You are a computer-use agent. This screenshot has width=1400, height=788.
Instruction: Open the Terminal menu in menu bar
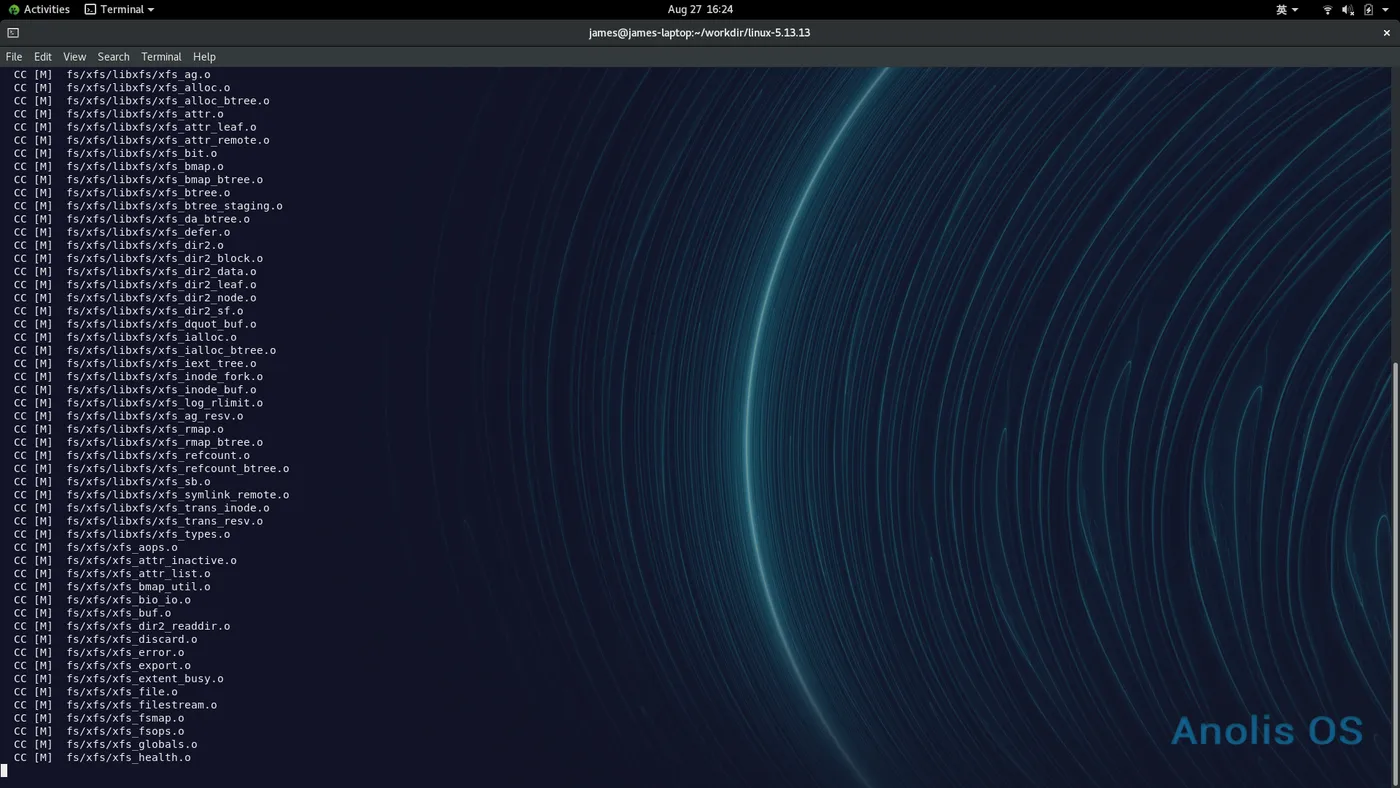(x=161, y=57)
